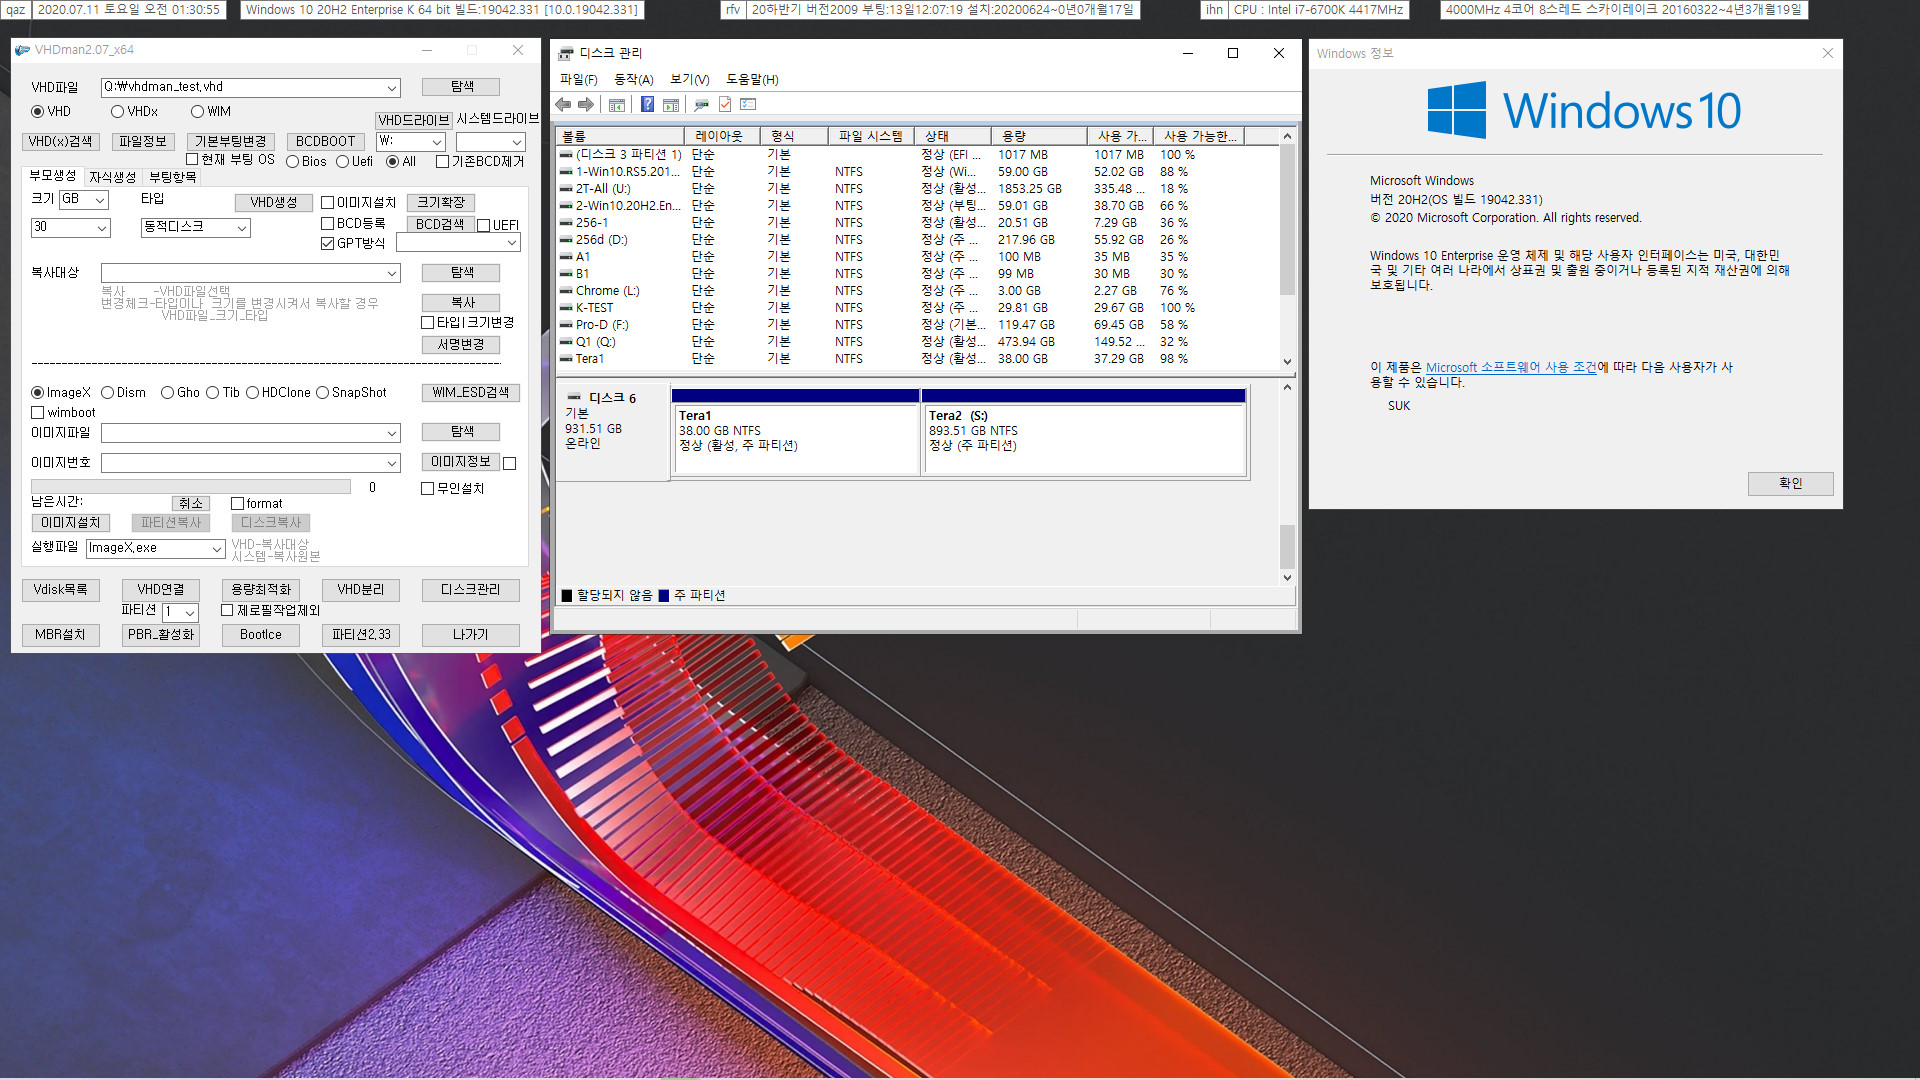Select the Tera2 (S:) partition block

[1083, 432]
